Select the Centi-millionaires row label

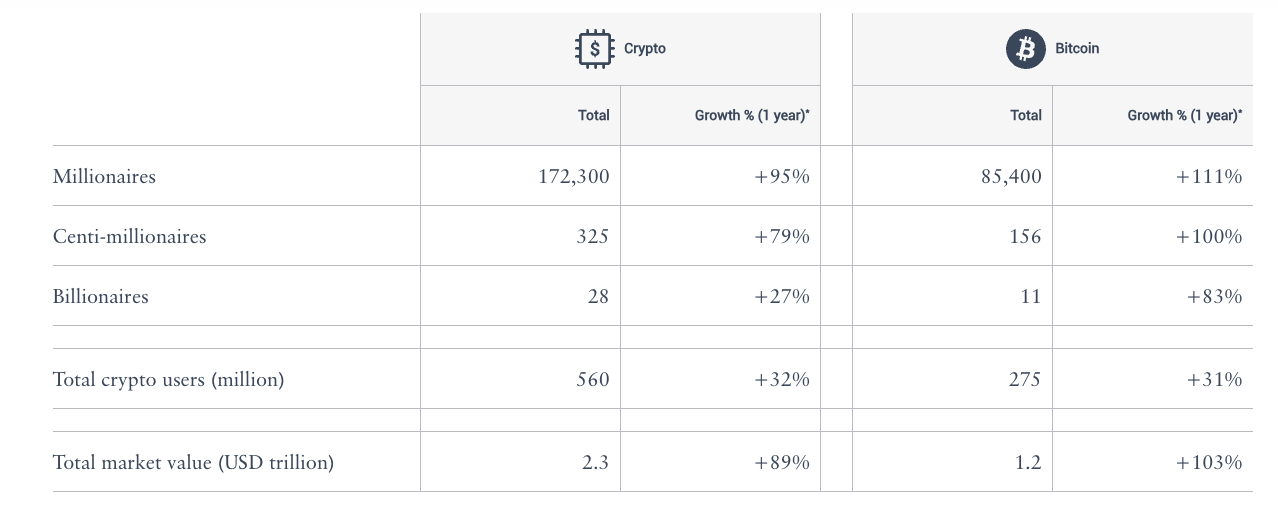click(x=129, y=237)
